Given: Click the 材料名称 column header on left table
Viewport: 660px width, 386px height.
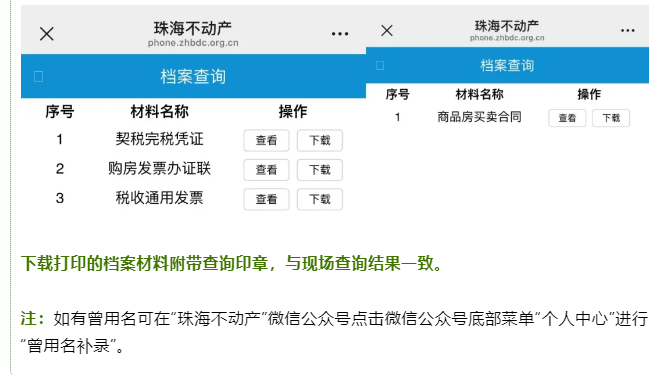Looking at the screenshot, I should tap(160, 112).
